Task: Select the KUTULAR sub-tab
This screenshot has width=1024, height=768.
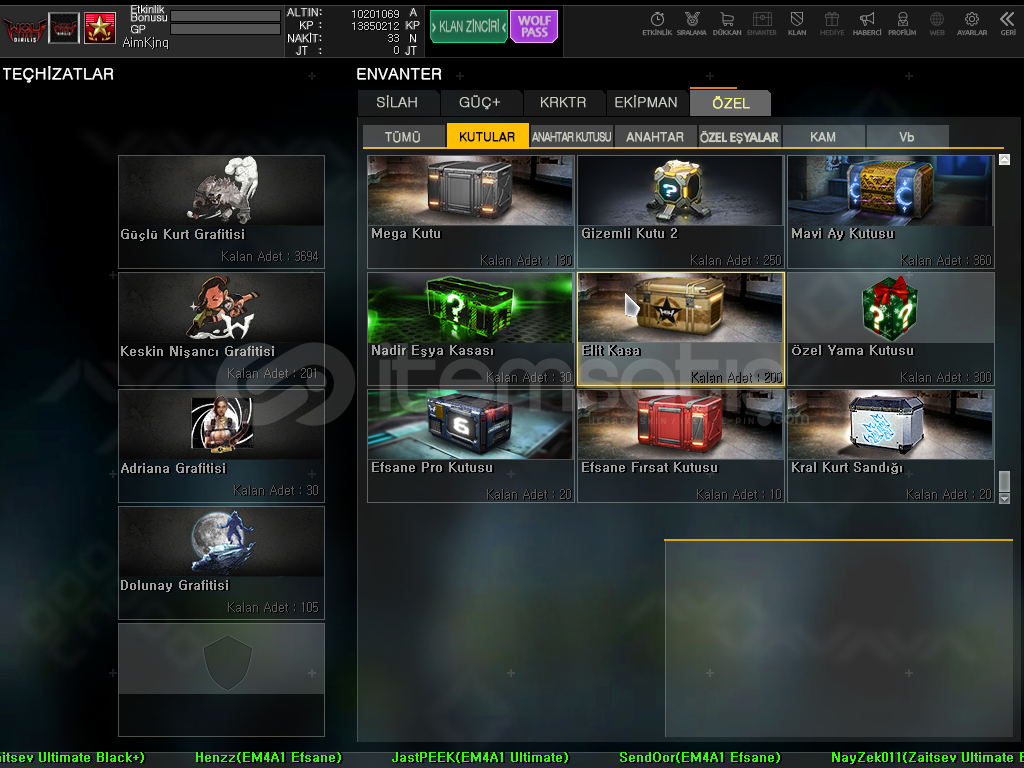Action: [x=487, y=136]
